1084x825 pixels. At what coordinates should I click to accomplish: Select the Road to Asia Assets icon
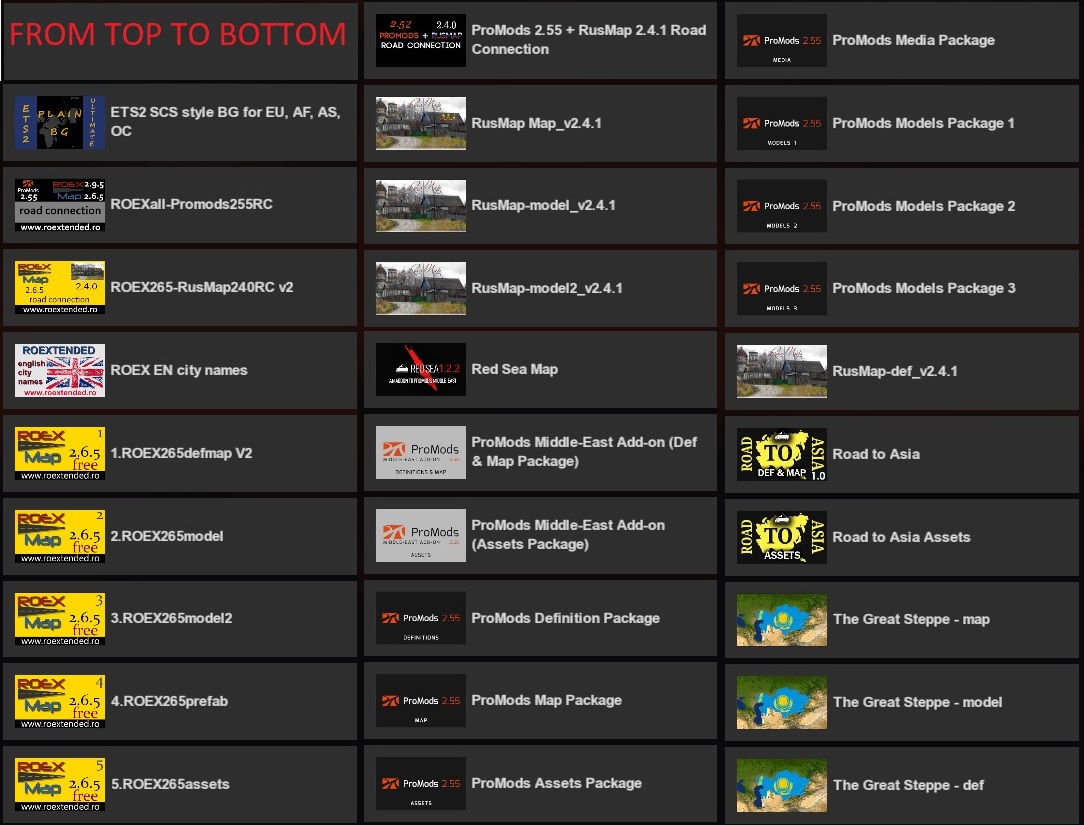pos(782,537)
